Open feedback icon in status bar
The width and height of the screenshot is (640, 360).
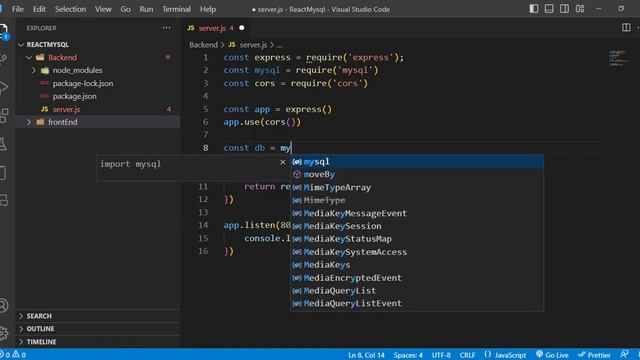click(x=624, y=355)
